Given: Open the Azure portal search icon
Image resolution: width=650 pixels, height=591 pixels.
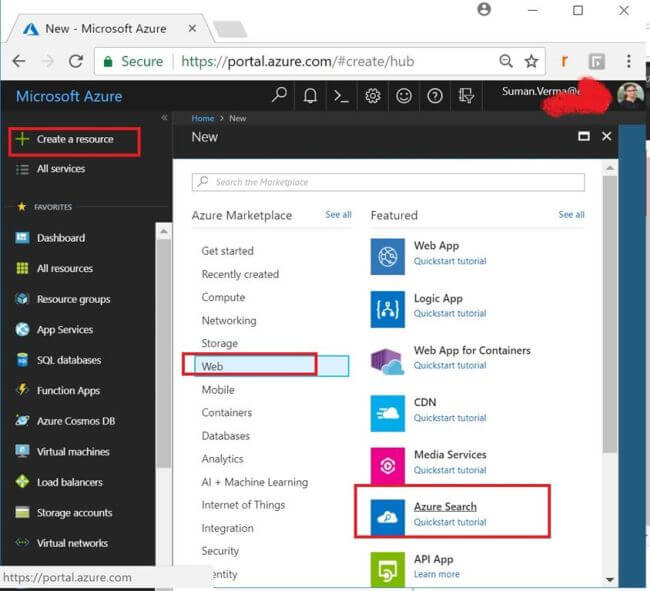Looking at the screenshot, I should (x=279, y=95).
